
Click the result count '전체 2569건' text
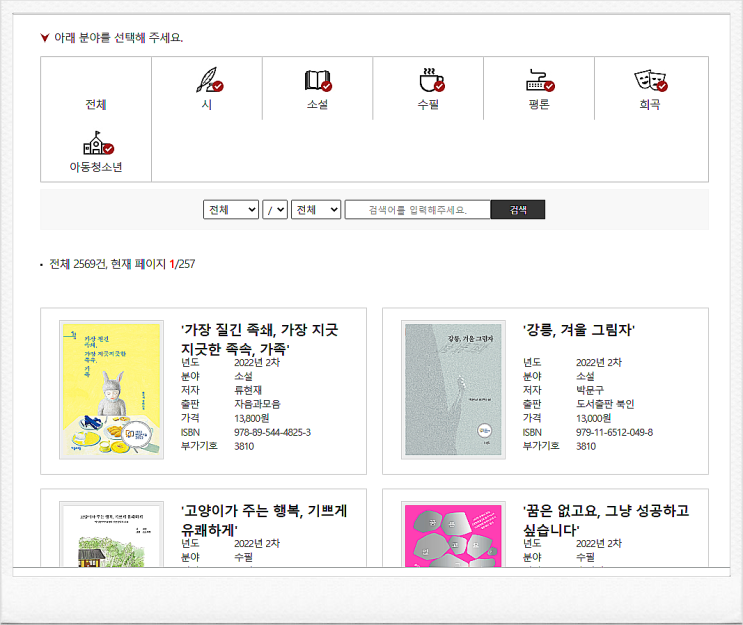point(78,264)
